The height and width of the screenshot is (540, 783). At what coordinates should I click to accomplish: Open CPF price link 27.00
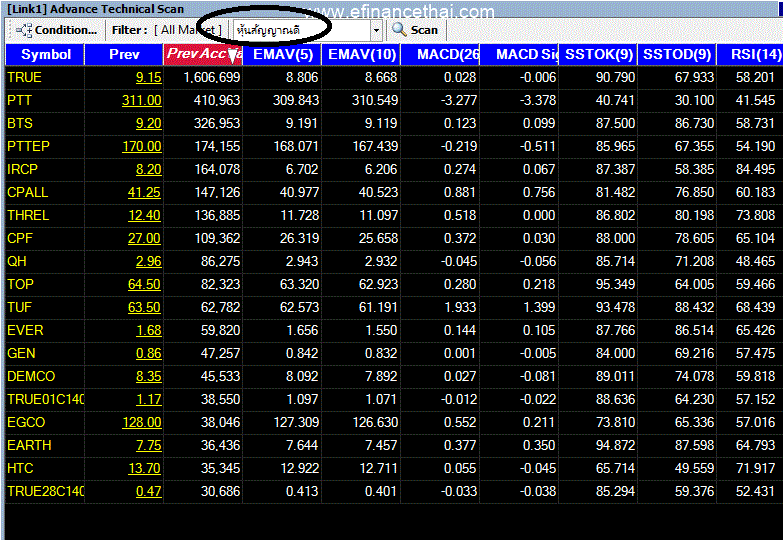point(144,239)
